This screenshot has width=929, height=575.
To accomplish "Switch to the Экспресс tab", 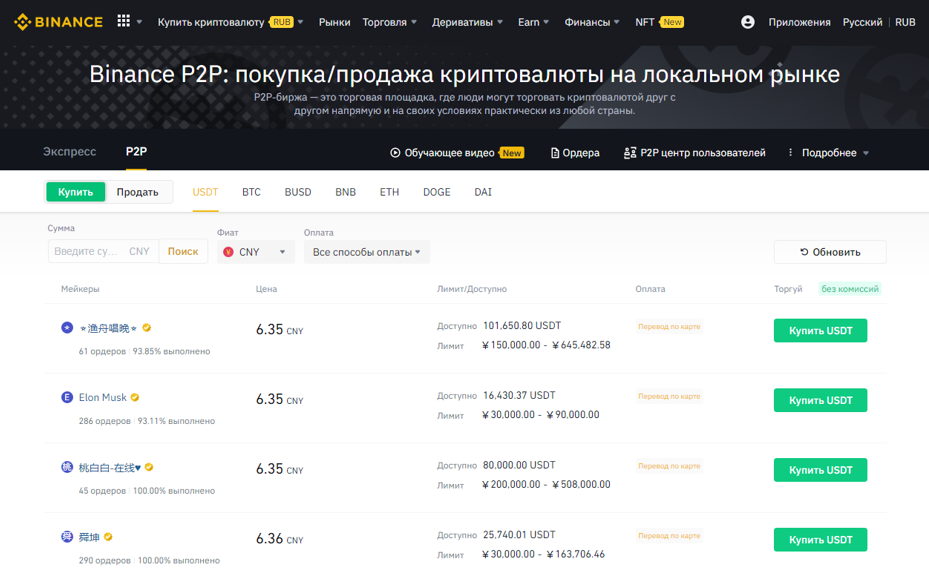I will tap(69, 152).
